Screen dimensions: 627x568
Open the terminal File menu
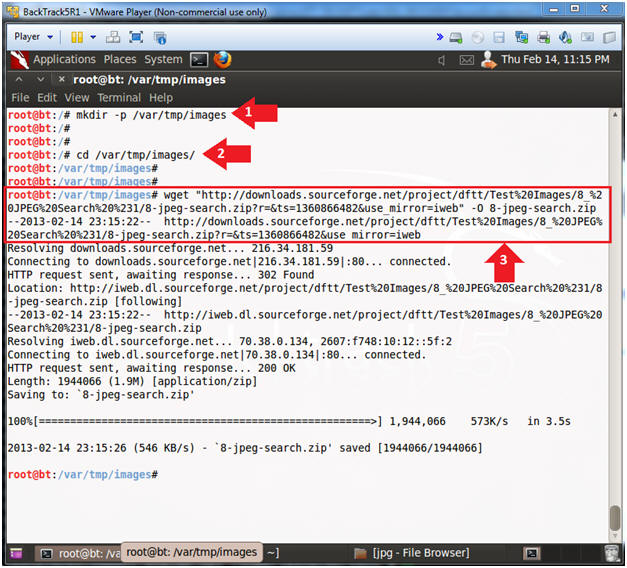tap(20, 98)
